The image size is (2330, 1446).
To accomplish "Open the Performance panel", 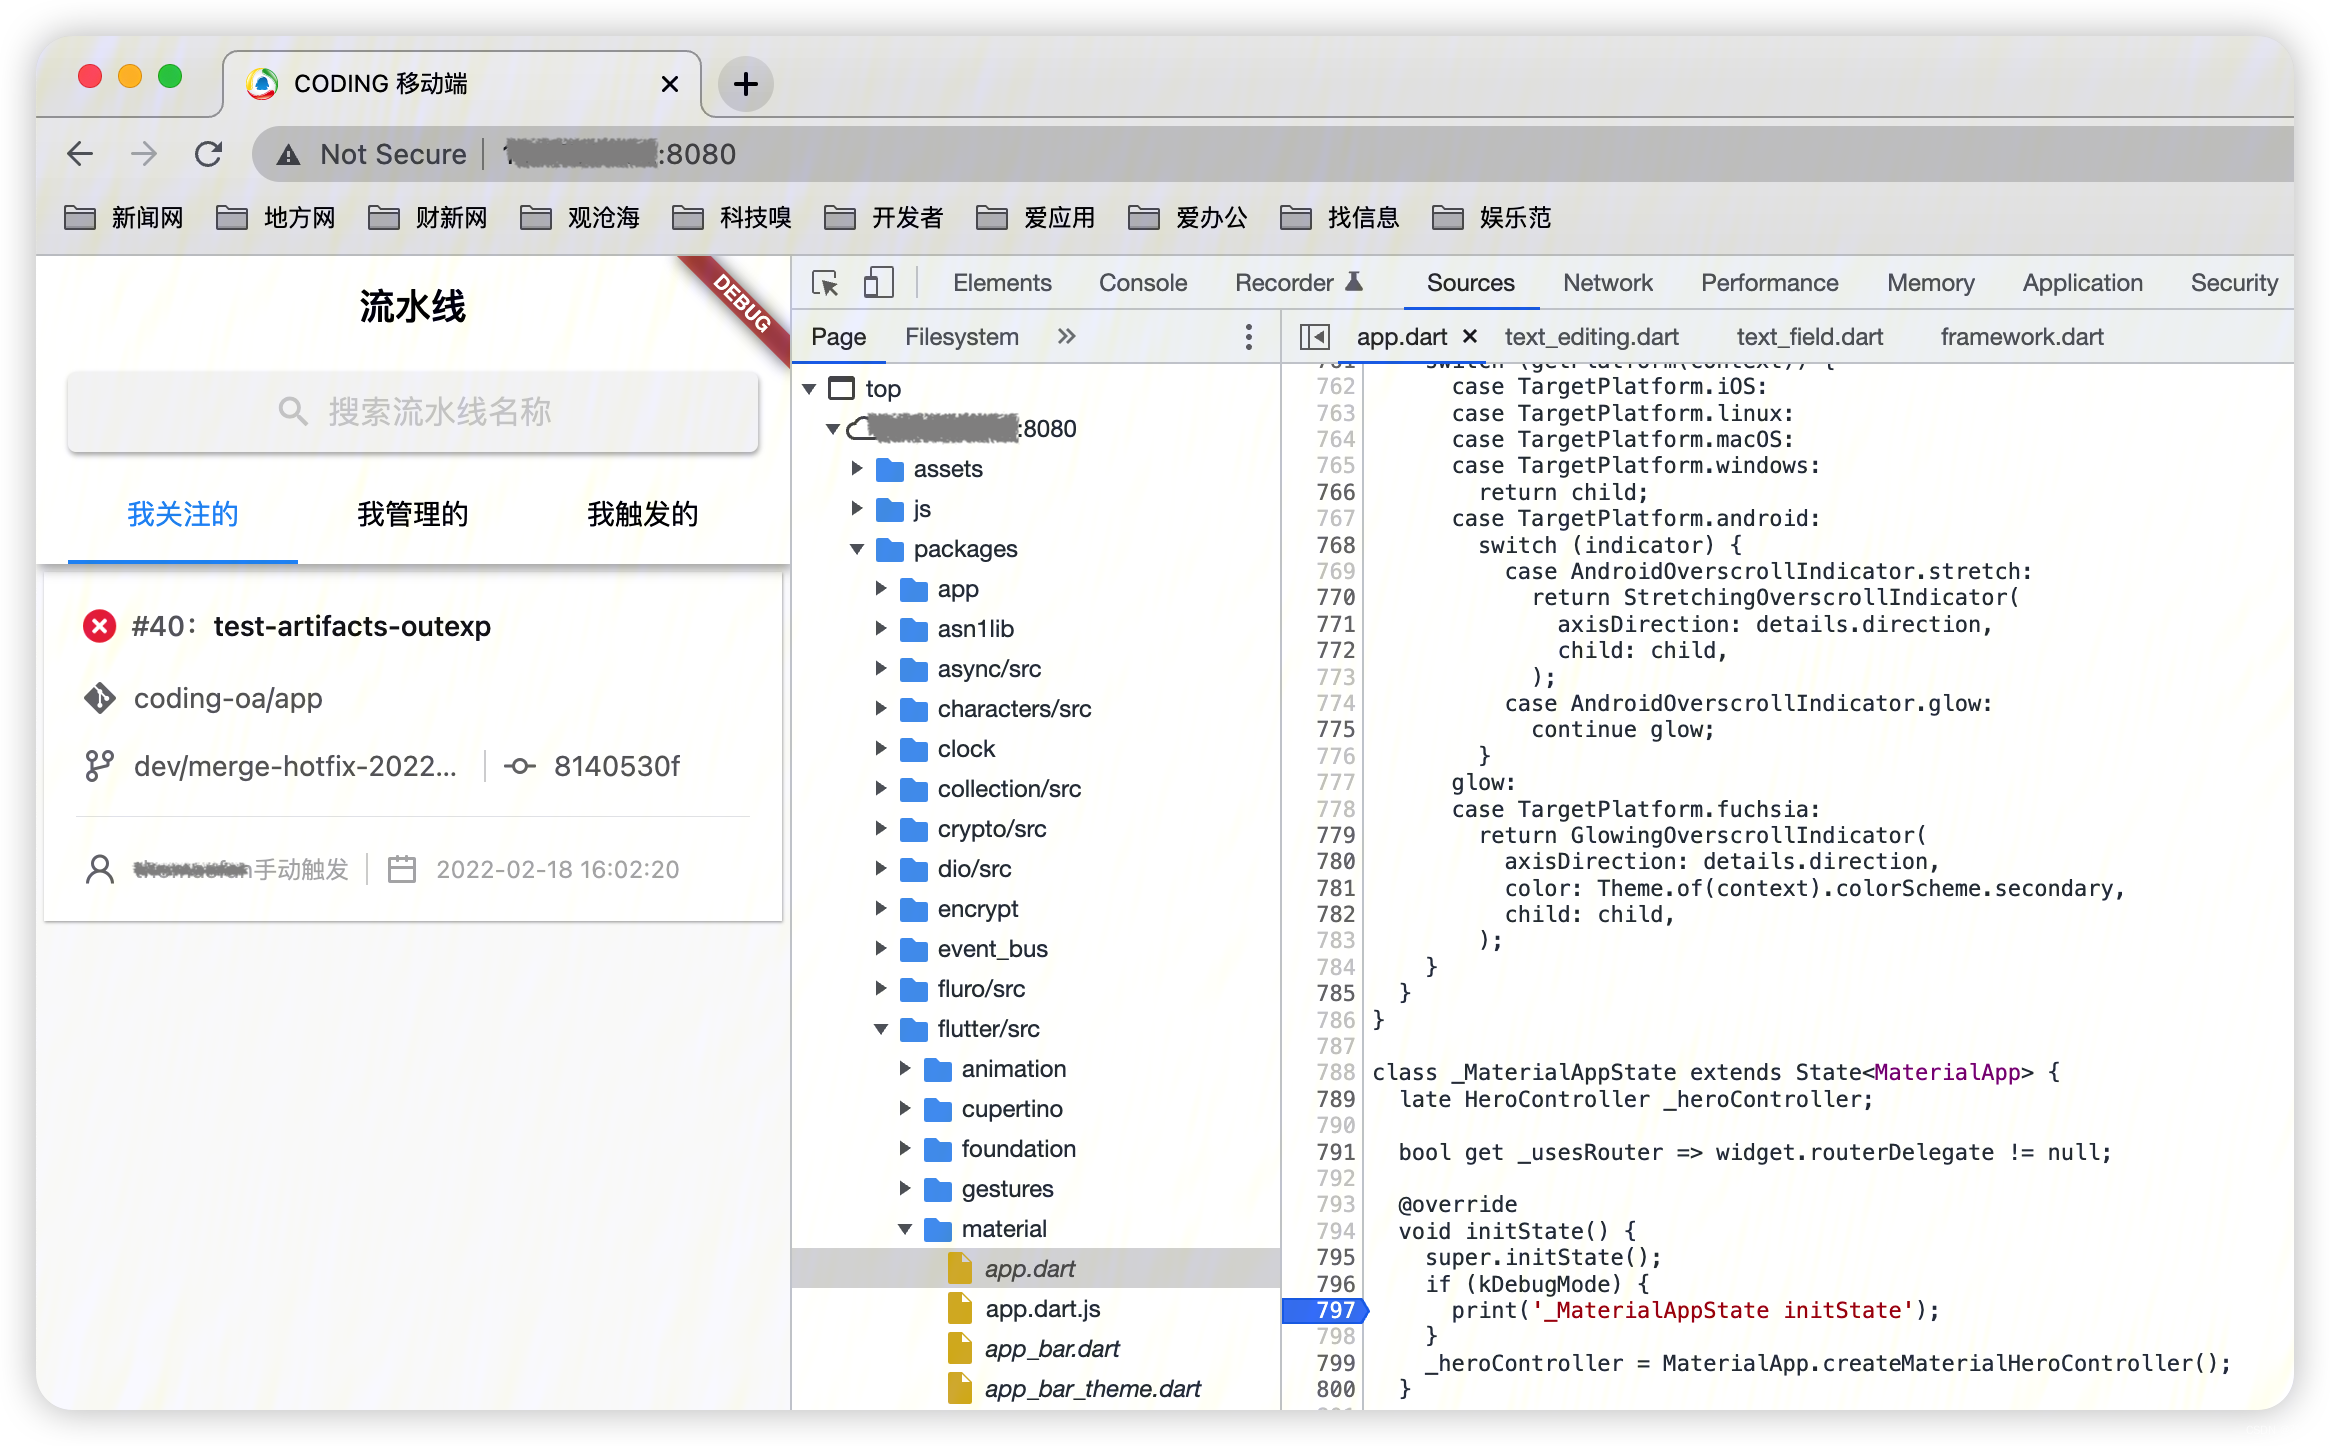I will pyautogui.click(x=1769, y=283).
